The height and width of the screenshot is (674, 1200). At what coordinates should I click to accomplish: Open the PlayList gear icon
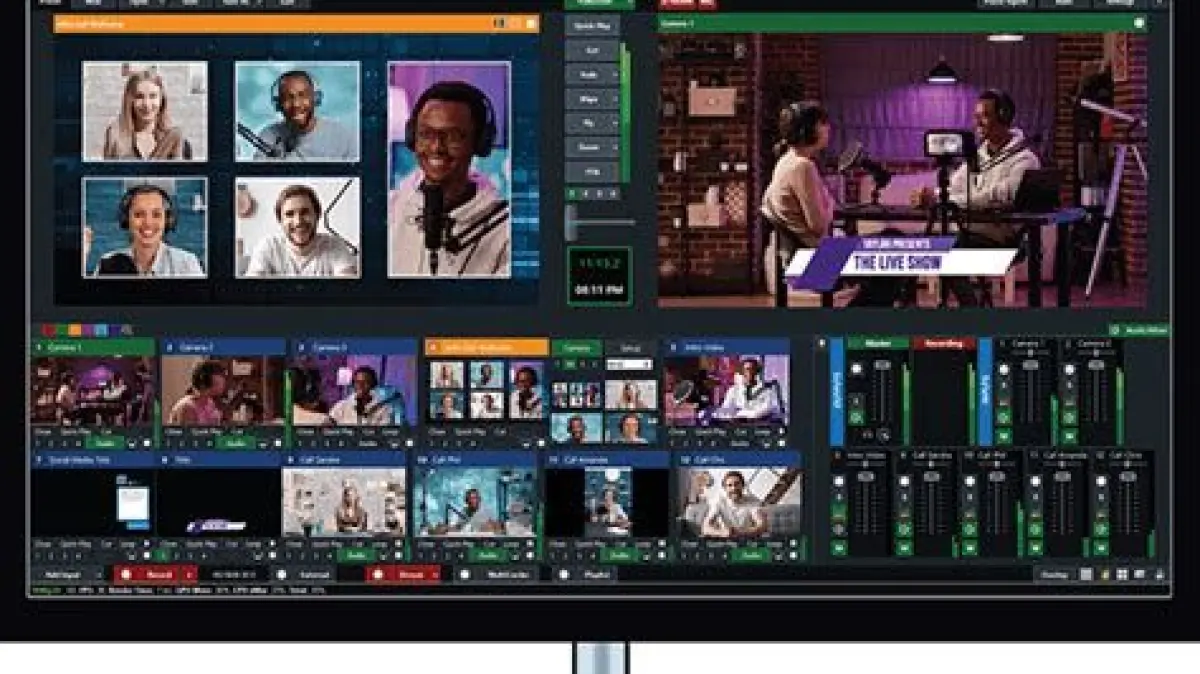[x=564, y=574]
